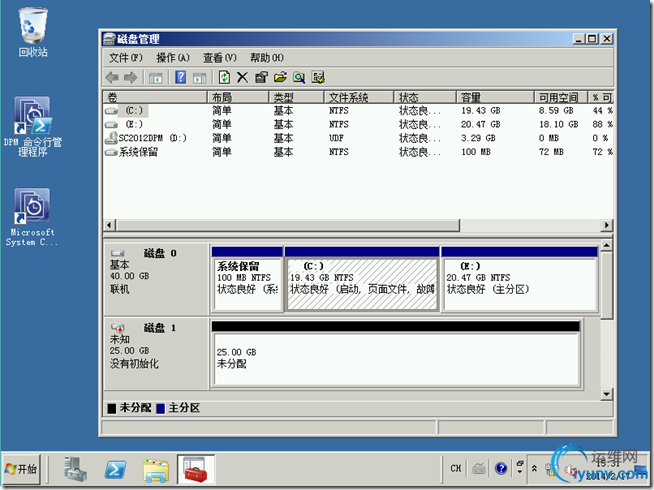Click the disk settings toolbar icon
654x490 pixels.
318,78
